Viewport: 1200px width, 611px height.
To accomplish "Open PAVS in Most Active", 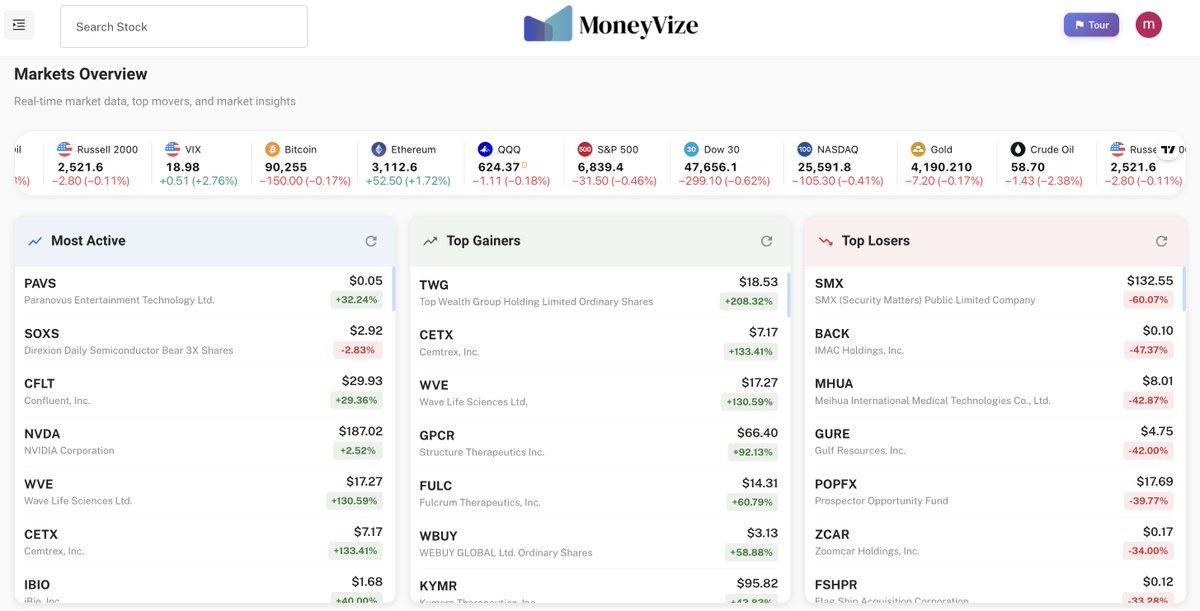I will [x=204, y=291].
